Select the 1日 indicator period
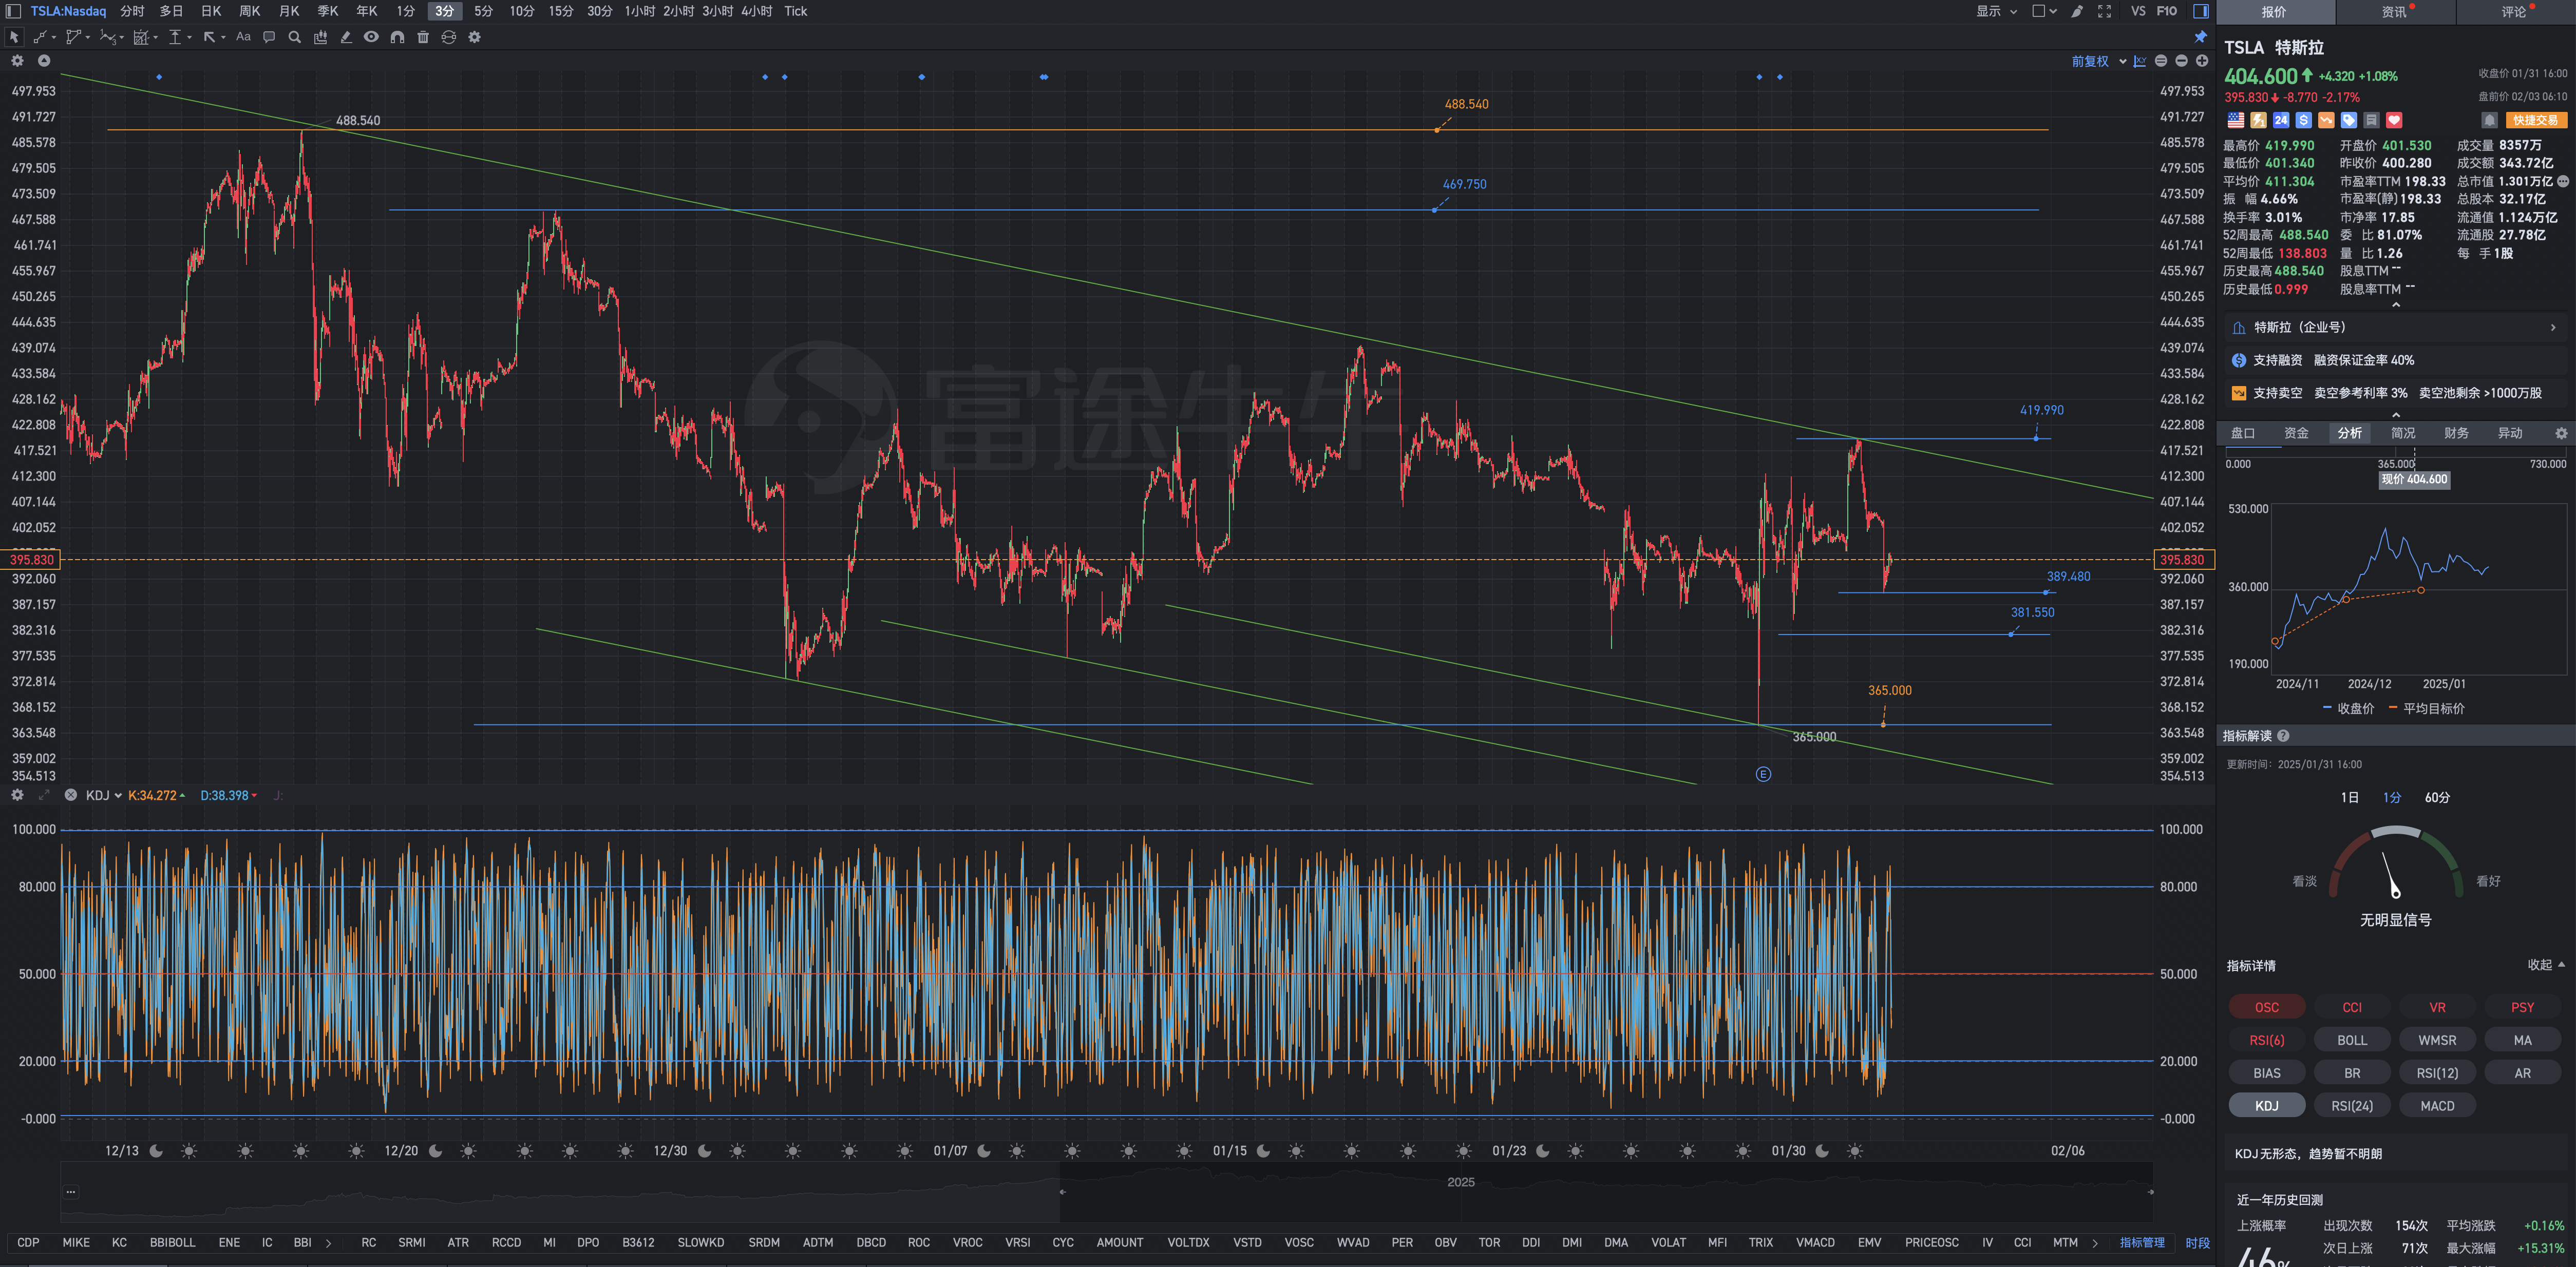The image size is (2576, 1267). [x=2349, y=797]
